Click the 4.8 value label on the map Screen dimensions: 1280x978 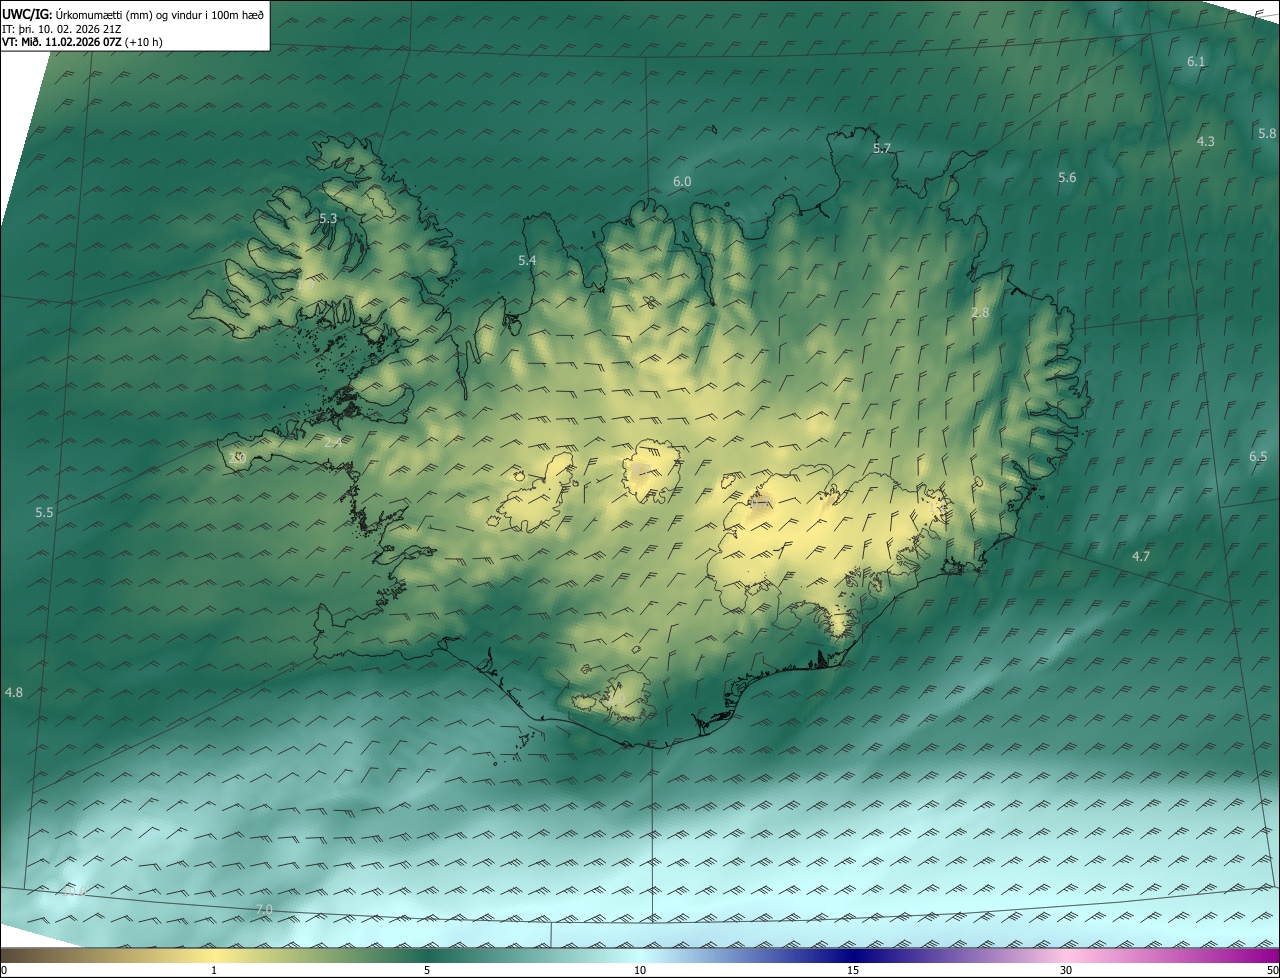pos(14,693)
